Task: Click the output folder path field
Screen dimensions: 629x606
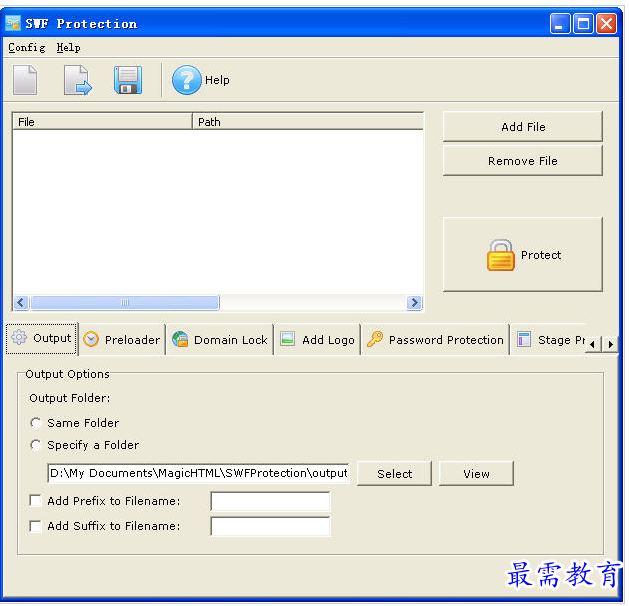Action: point(198,474)
